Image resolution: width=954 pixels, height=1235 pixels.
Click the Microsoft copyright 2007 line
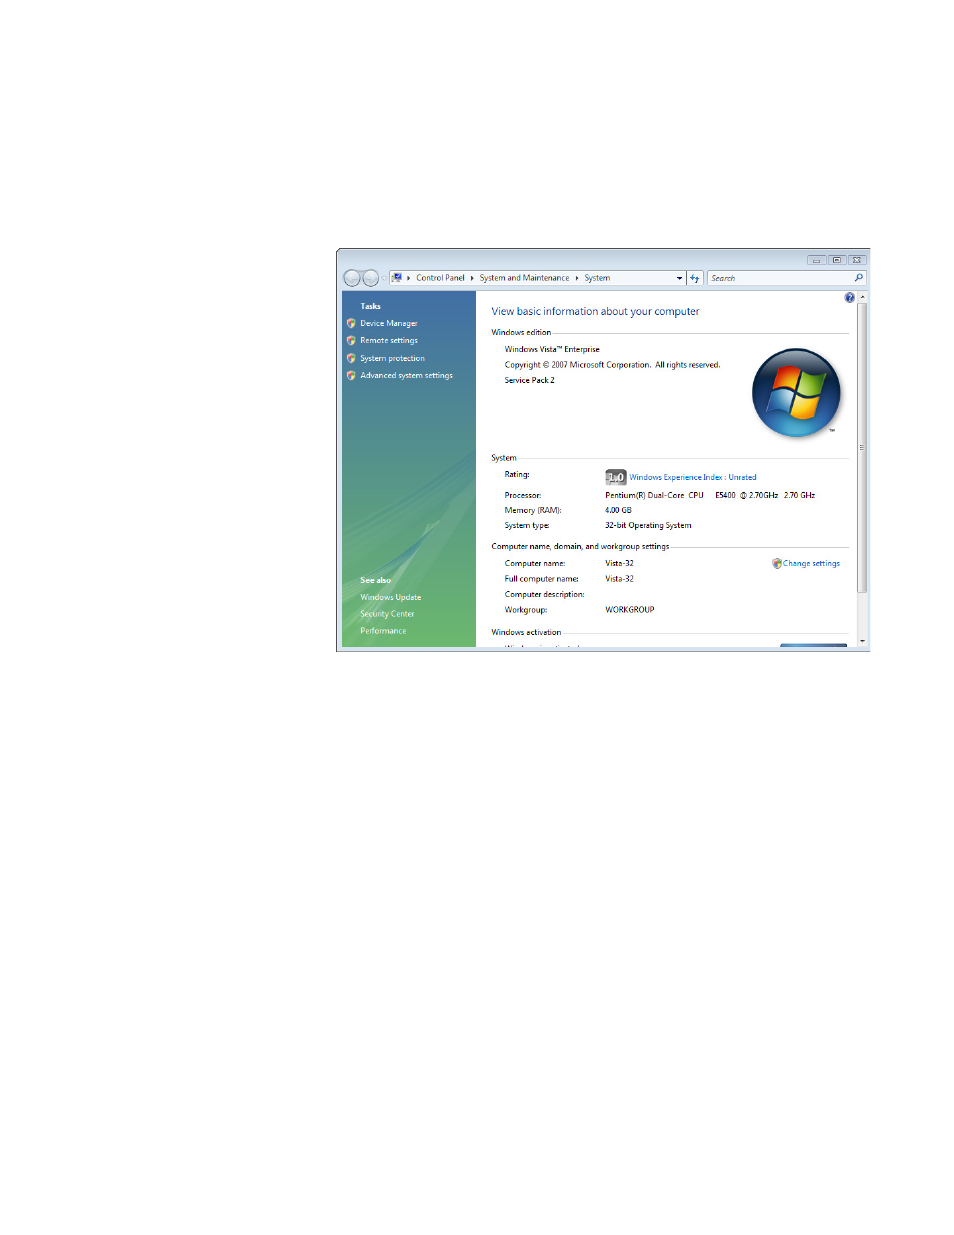pos(612,365)
